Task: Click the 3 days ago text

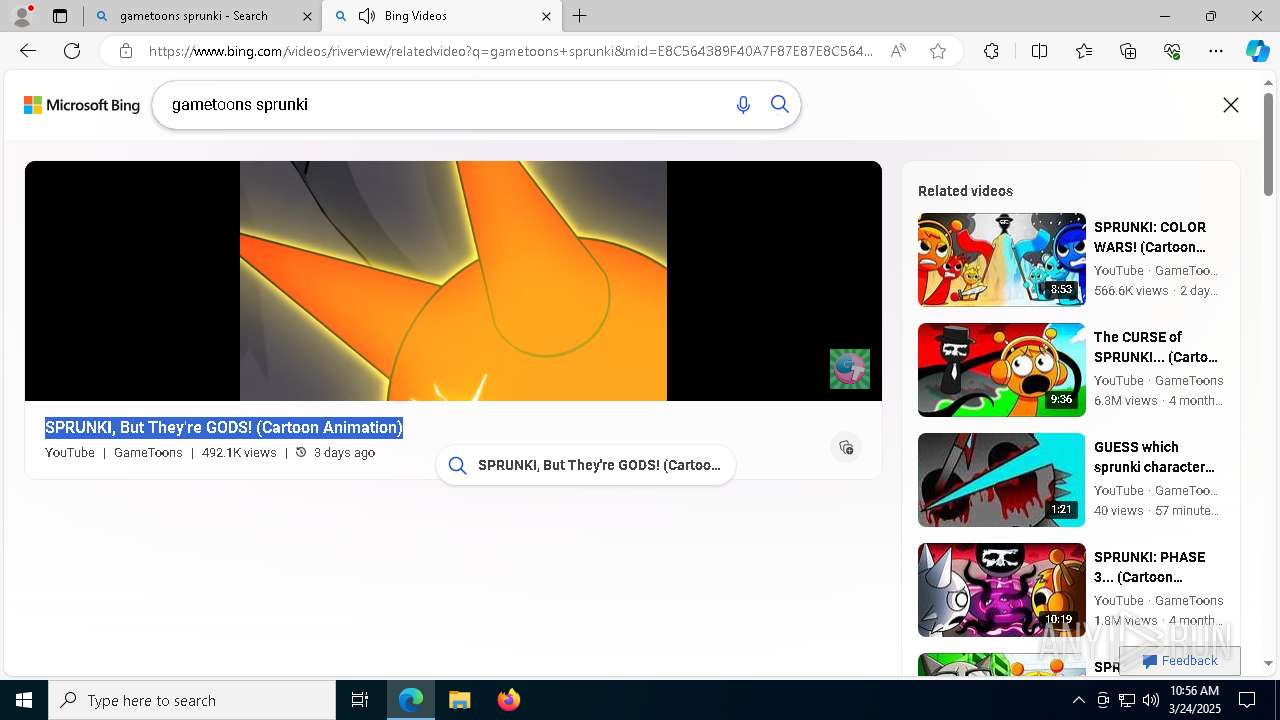Action: 344,453
